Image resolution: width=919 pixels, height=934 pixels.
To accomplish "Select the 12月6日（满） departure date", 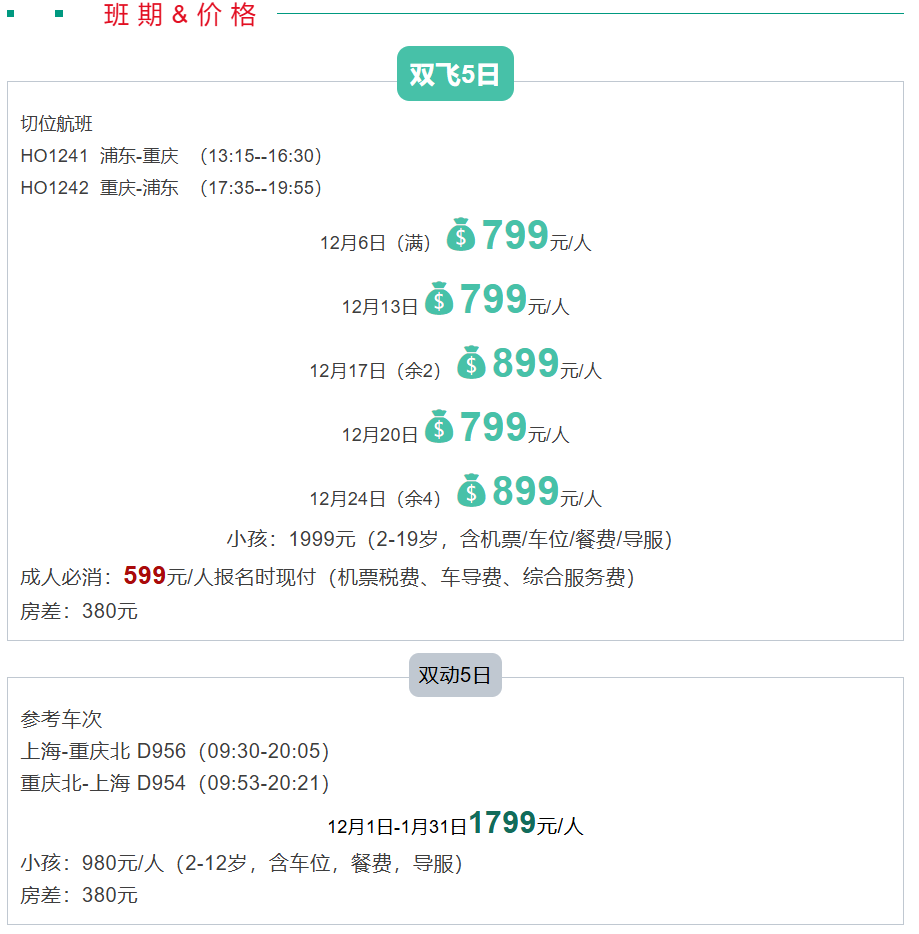I will coord(375,243).
